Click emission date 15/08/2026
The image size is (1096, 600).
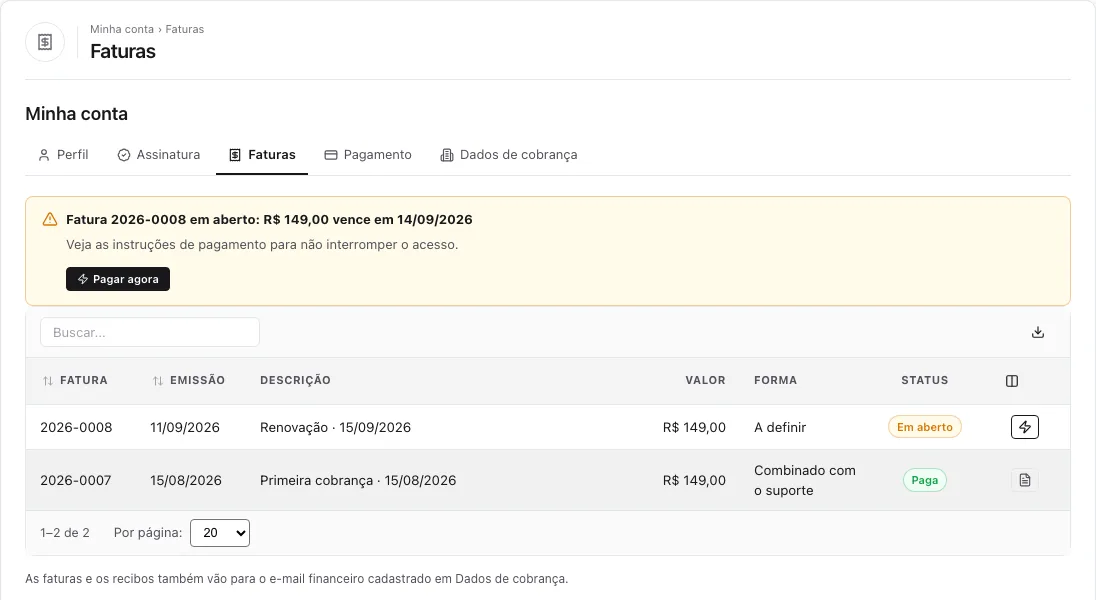click(x=186, y=480)
